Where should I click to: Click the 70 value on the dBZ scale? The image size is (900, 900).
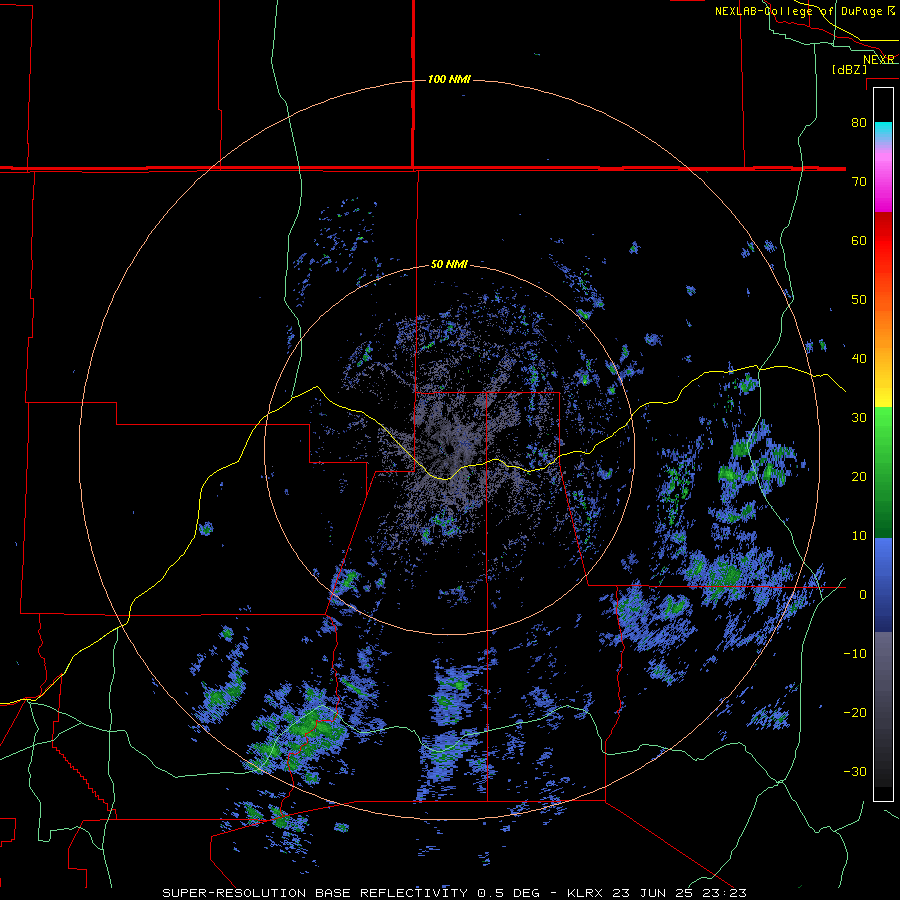coord(859,182)
